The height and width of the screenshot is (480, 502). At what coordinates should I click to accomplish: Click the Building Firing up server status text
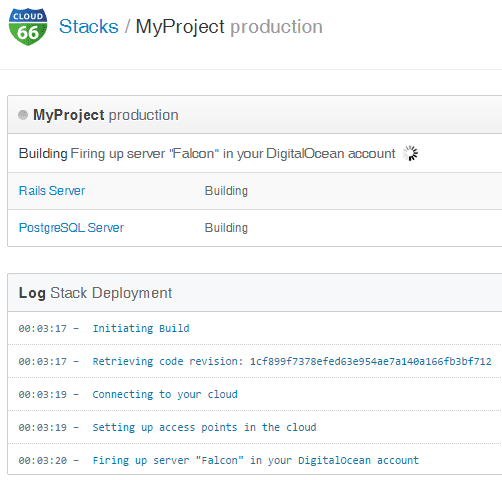point(207,154)
